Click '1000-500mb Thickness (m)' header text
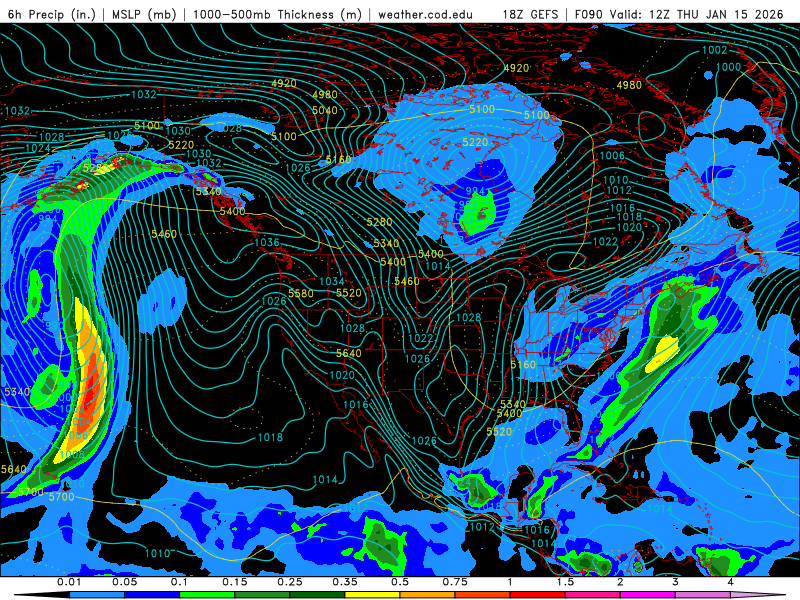The image size is (800, 600). coord(277,14)
